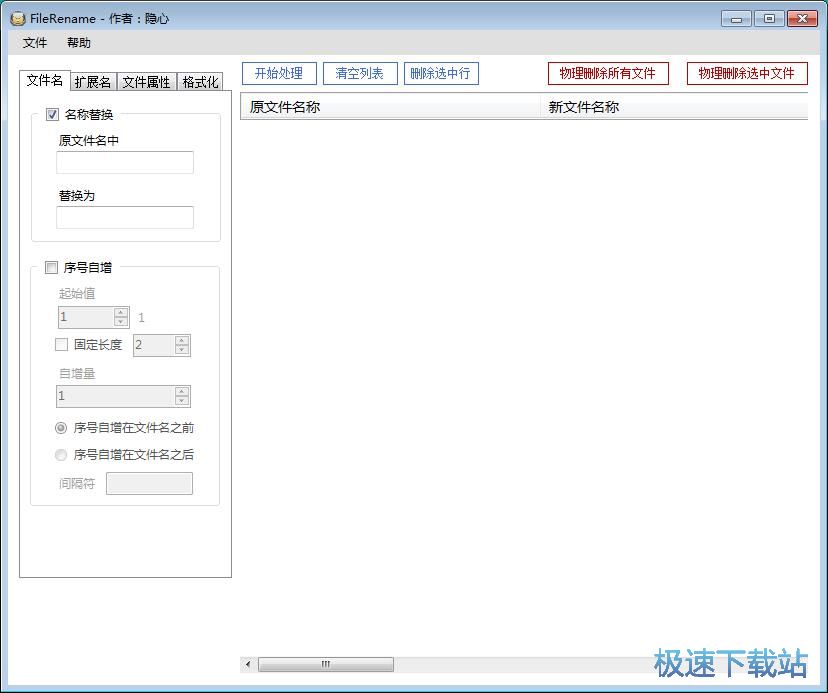The image size is (828, 693).
Task: Decrease the 固定长度 spinner value
Action: coord(182,350)
